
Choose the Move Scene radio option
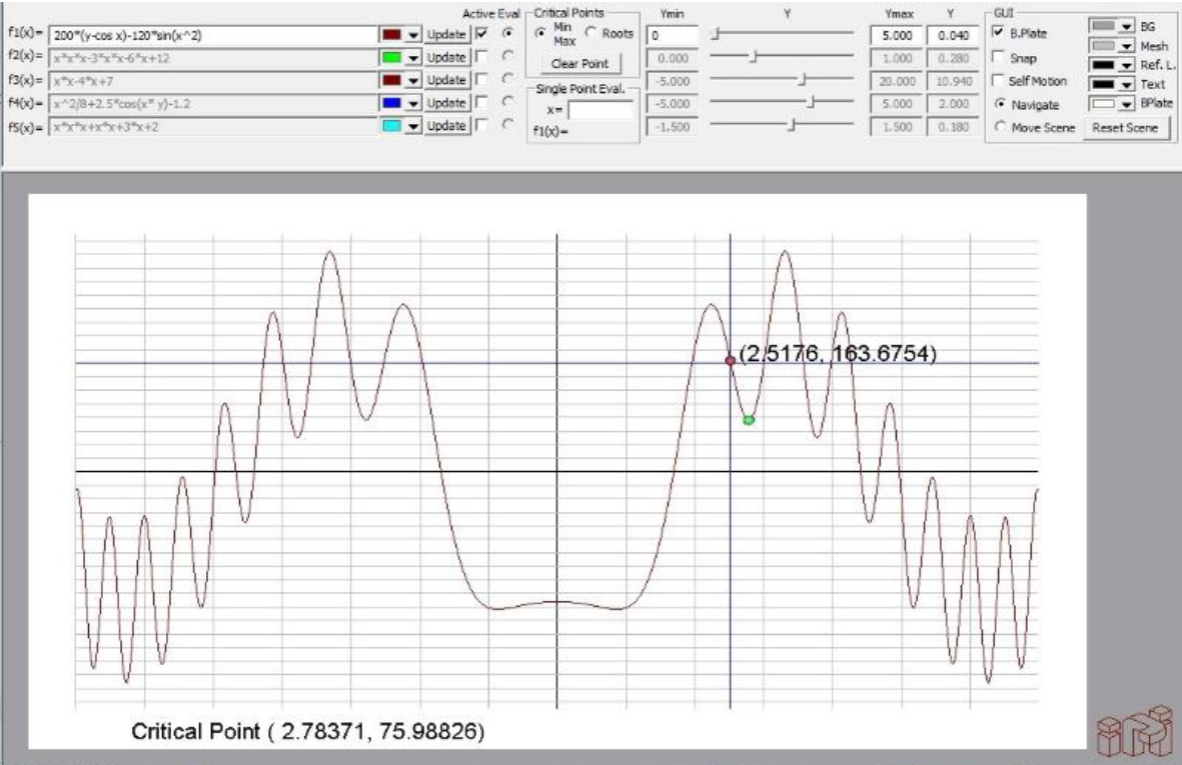1000,127
